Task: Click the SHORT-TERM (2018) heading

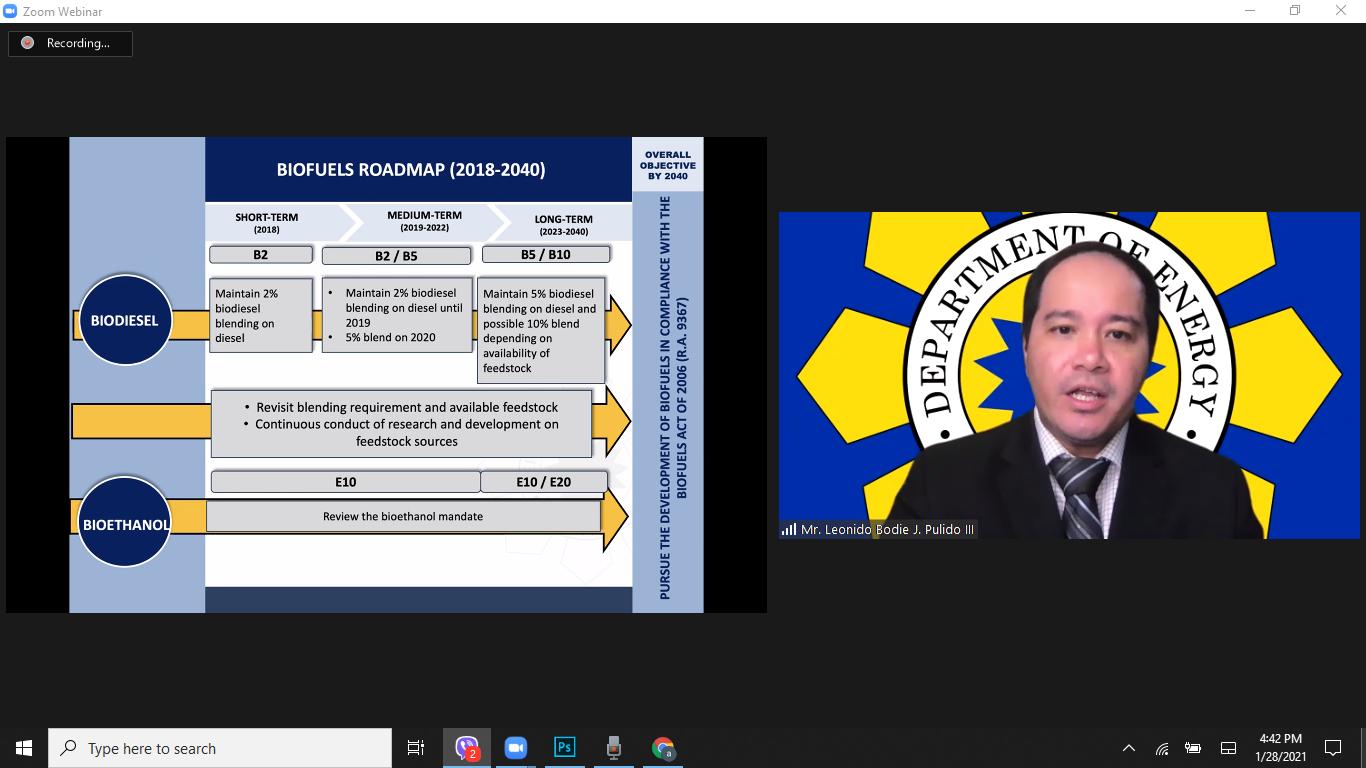Action: coord(267,223)
